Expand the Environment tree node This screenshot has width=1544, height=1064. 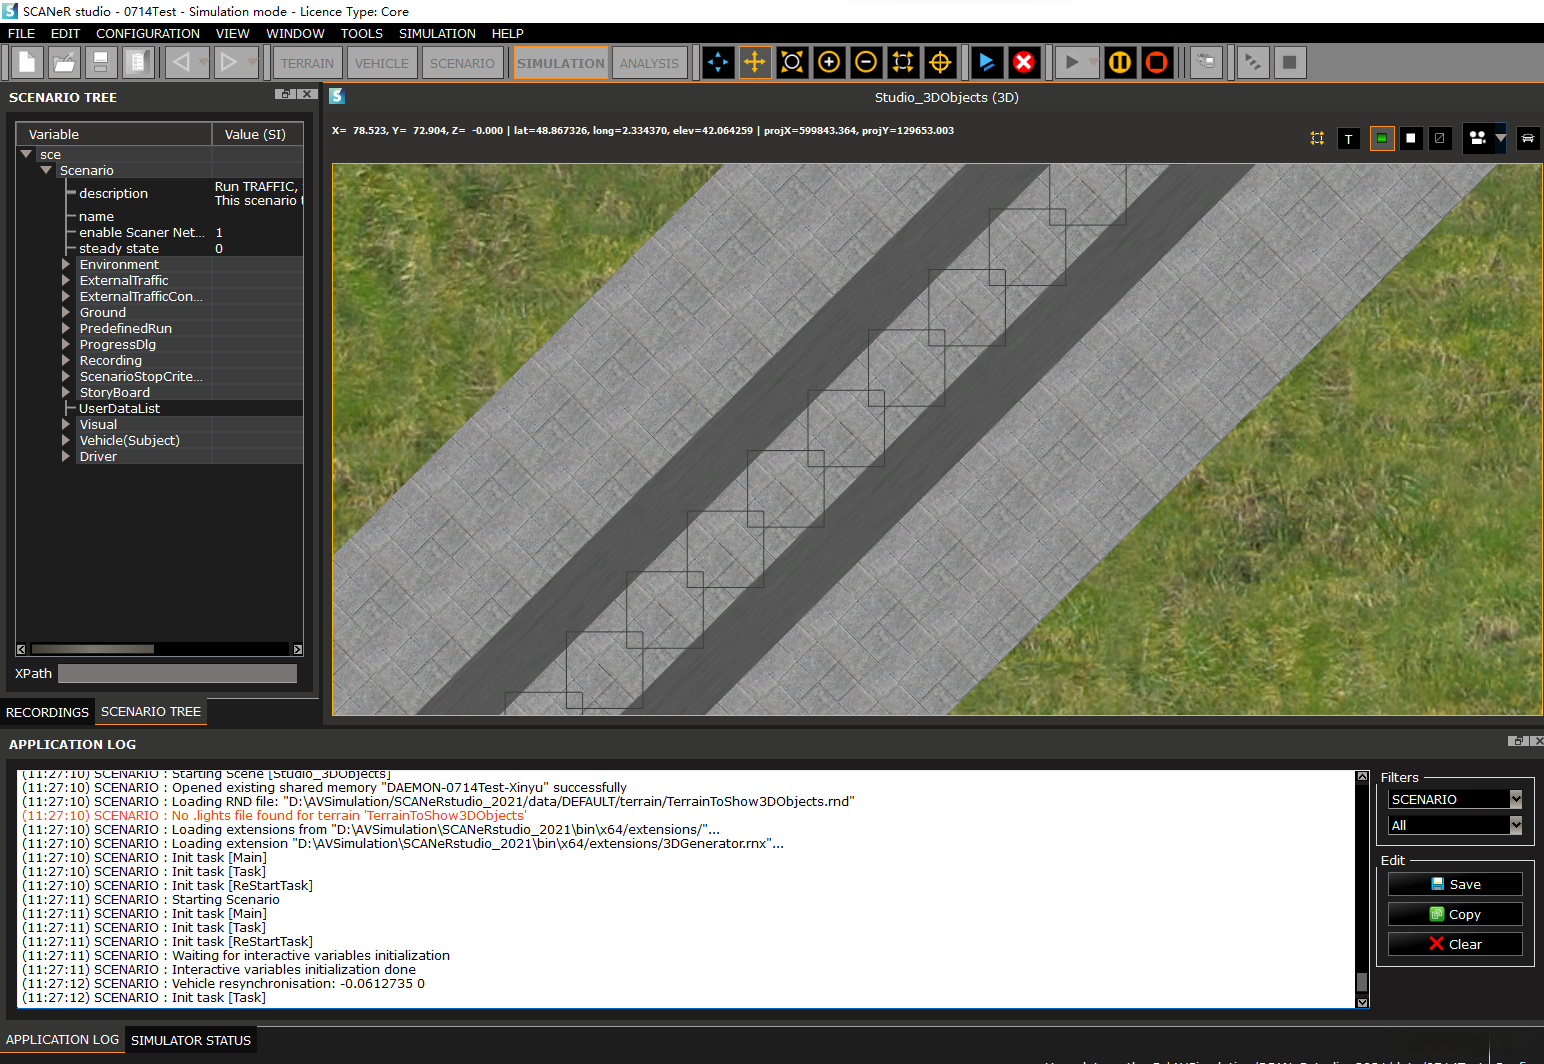click(66, 265)
